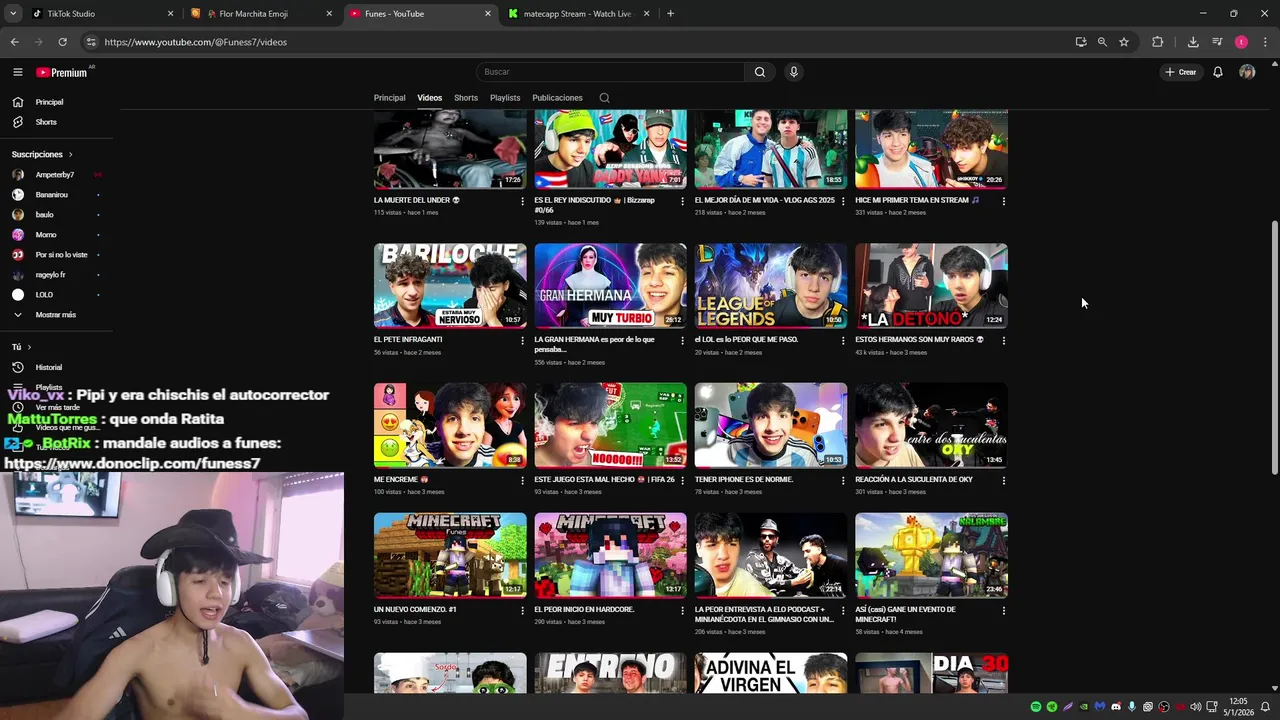Open more actions for REACCIÓN A LA SUCULENTA
This screenshot has height=720, width=1280.
click(x=1004, y=480)
